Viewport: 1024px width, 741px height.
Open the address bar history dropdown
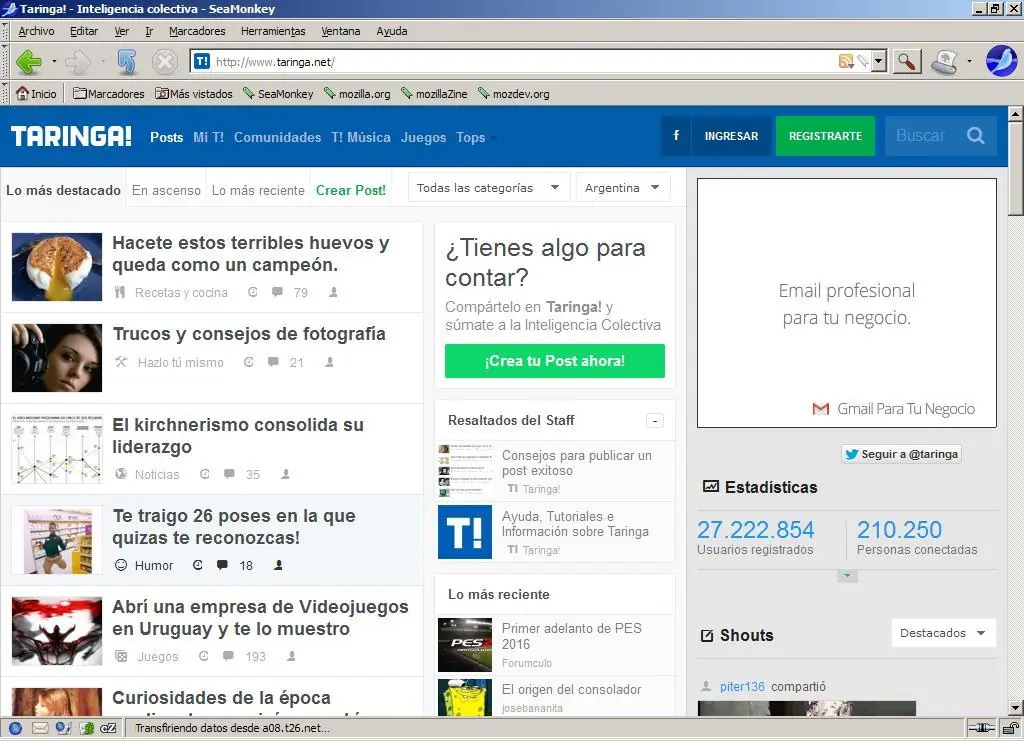[879, 61]
